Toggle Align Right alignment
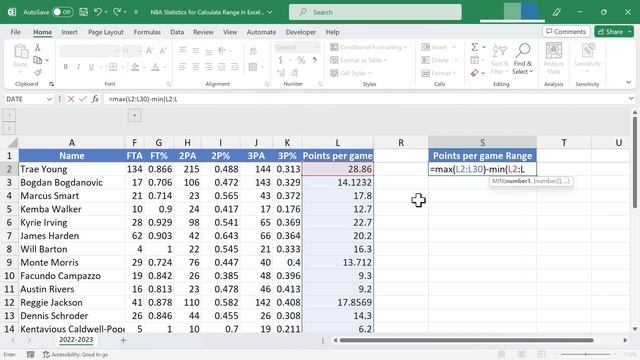 209,67
